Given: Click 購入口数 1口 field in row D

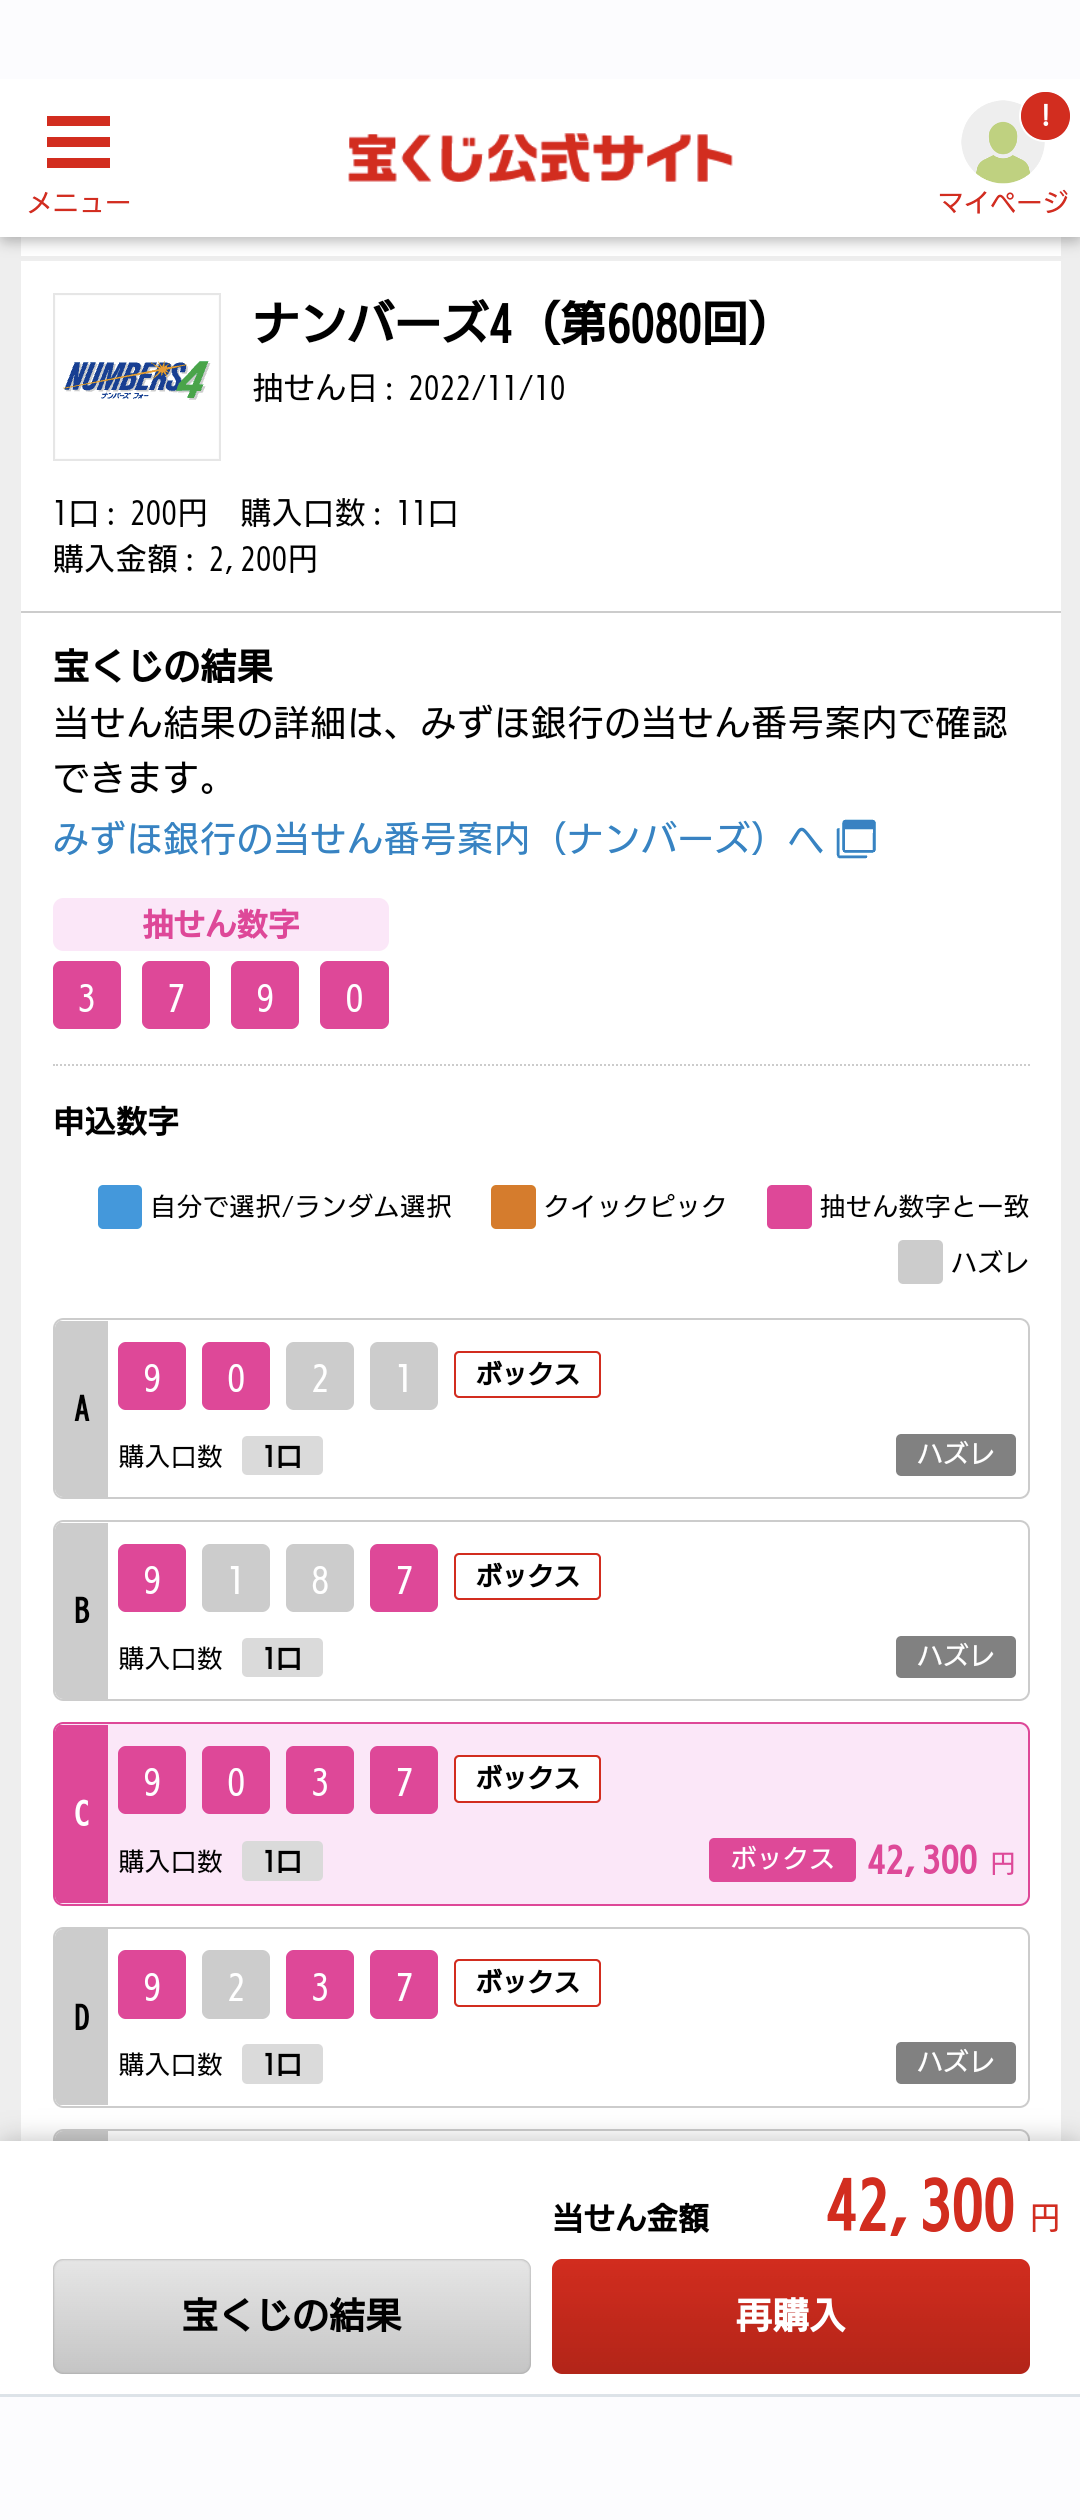Looking at the screenshot, I should click(282, 2064).
